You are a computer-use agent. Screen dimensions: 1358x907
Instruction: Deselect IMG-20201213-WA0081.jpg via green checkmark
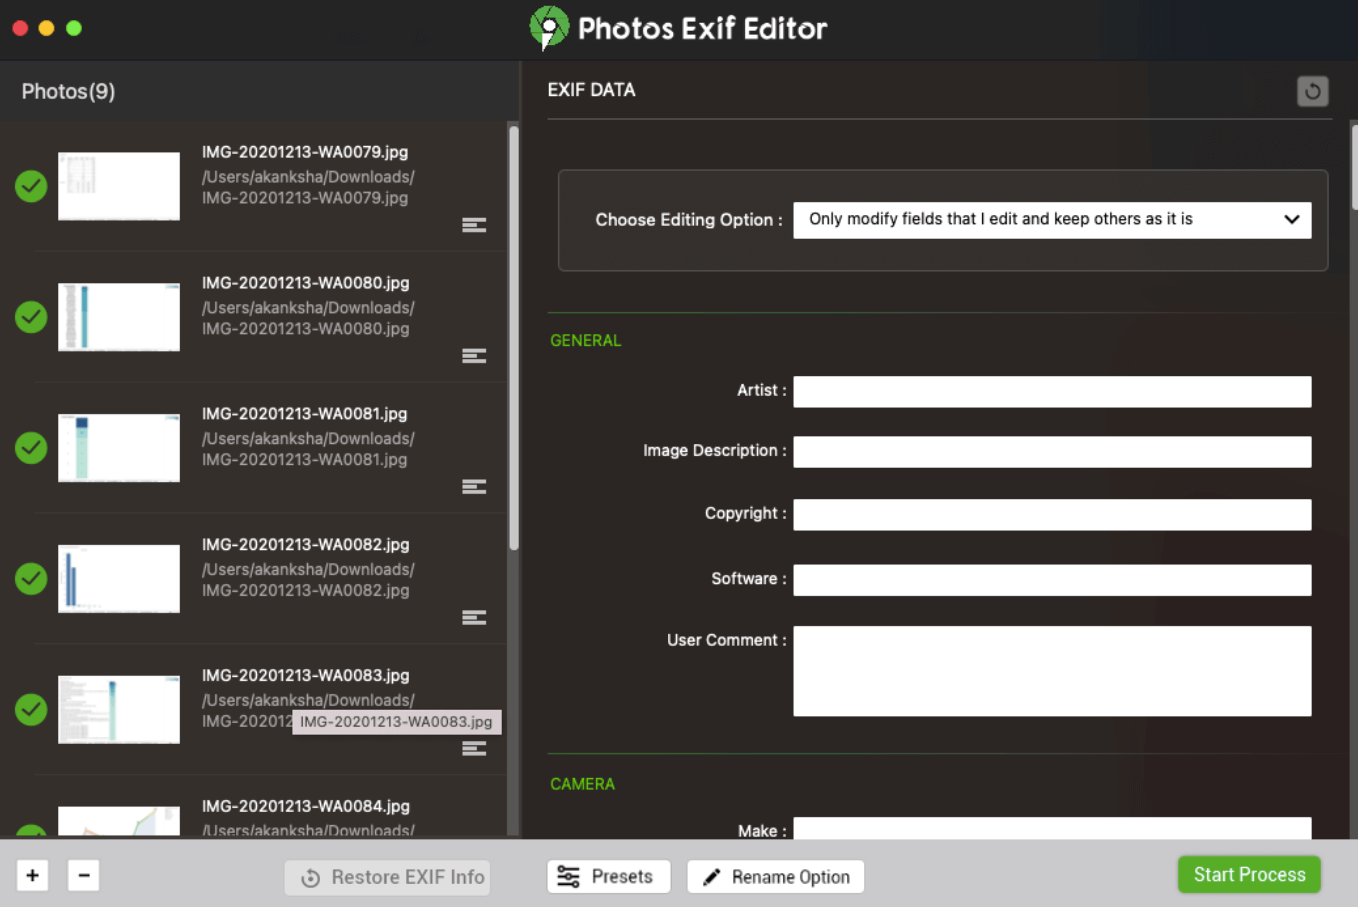click(x=30, y=448)
